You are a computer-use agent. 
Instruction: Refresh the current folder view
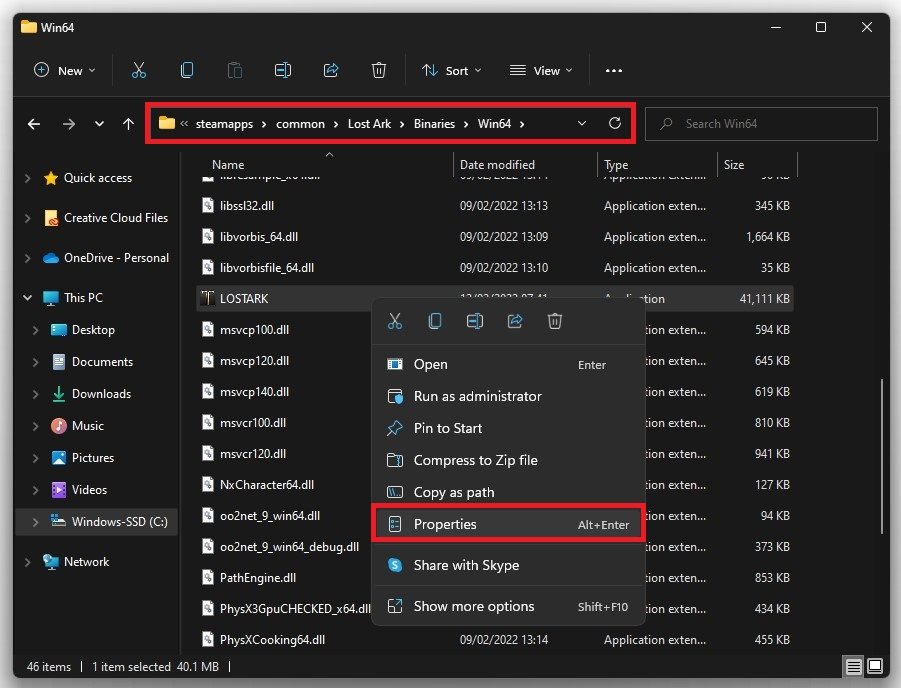615,124
